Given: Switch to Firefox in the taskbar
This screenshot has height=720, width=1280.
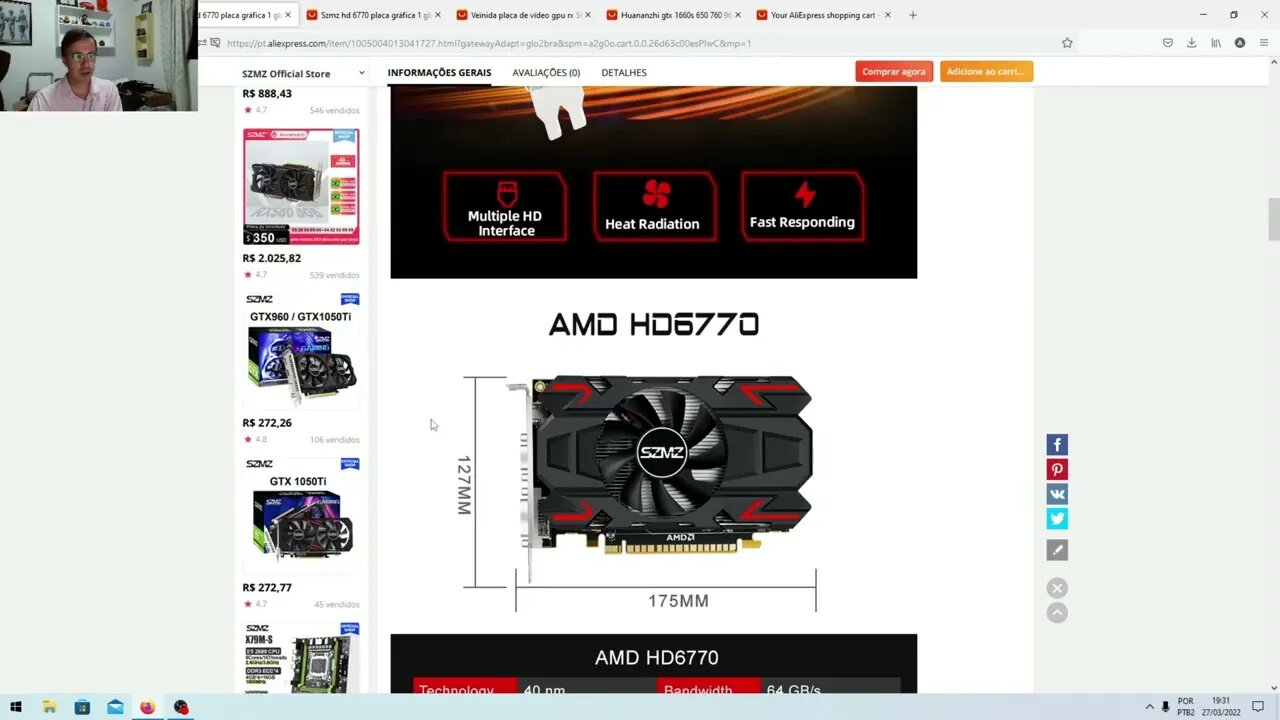Looking at the screenshot, I should (x=148, y=707).
